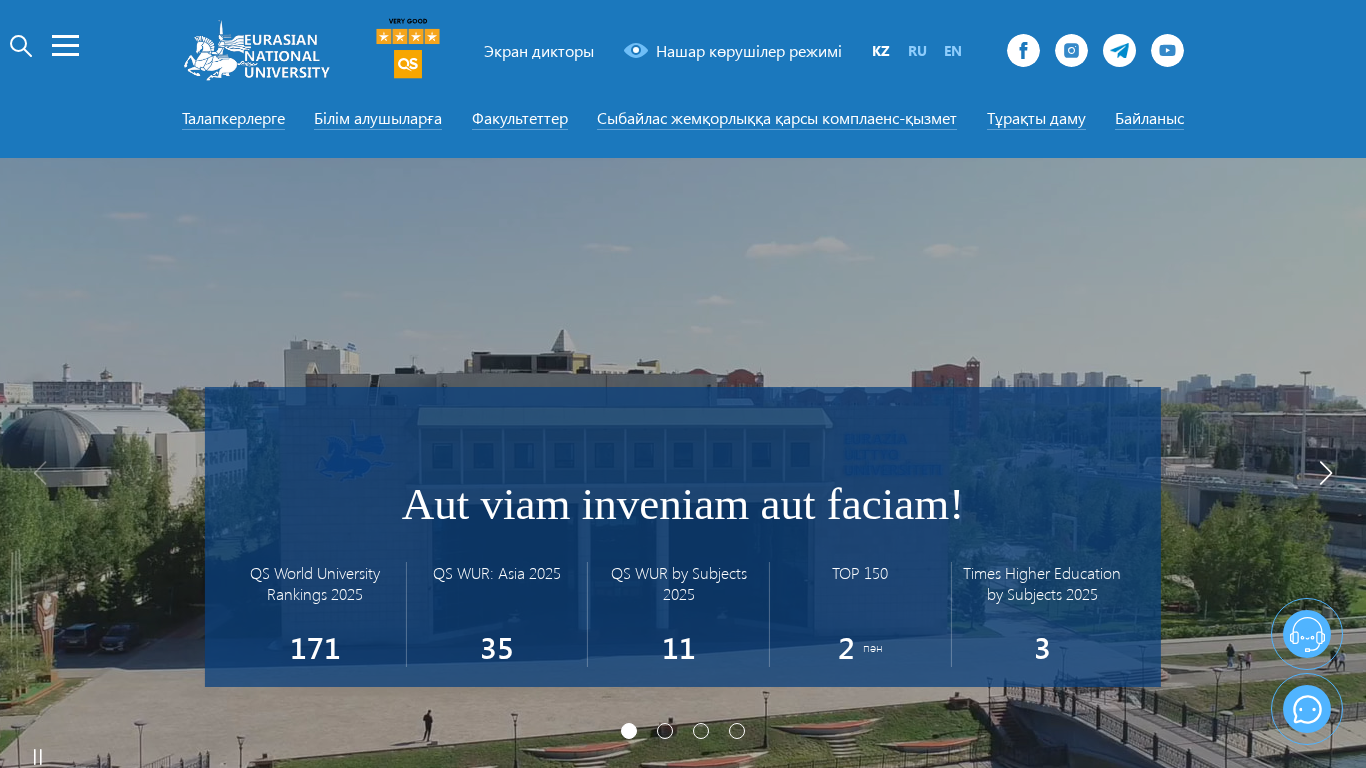Open the headset call support widget
The image size is (1366, 768).
[x=1307, y=634]
